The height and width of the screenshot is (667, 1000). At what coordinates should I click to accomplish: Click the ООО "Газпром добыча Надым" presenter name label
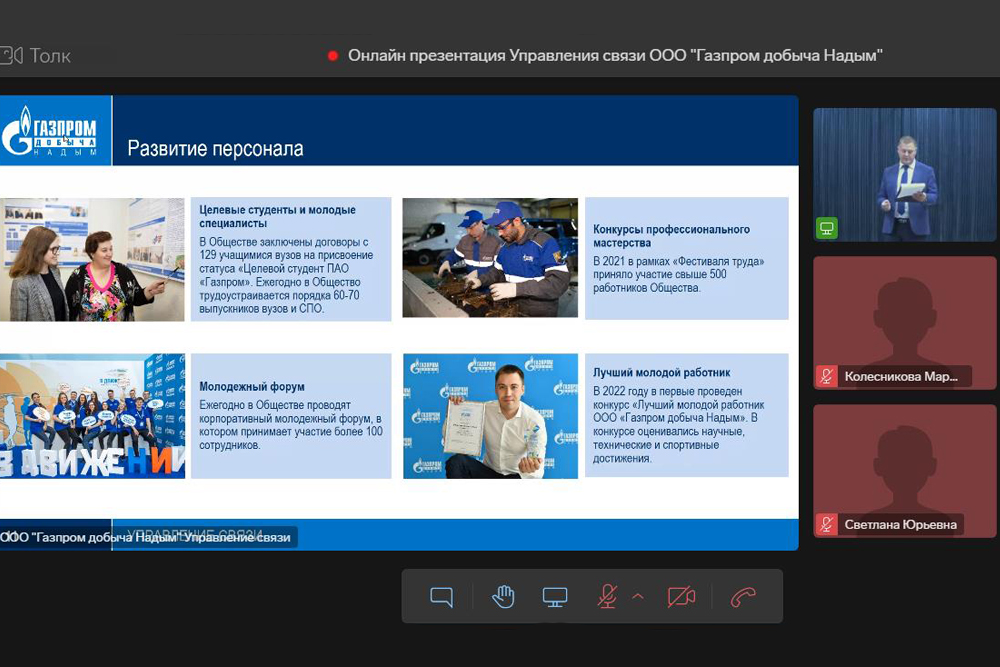click(x=148, y=537)
